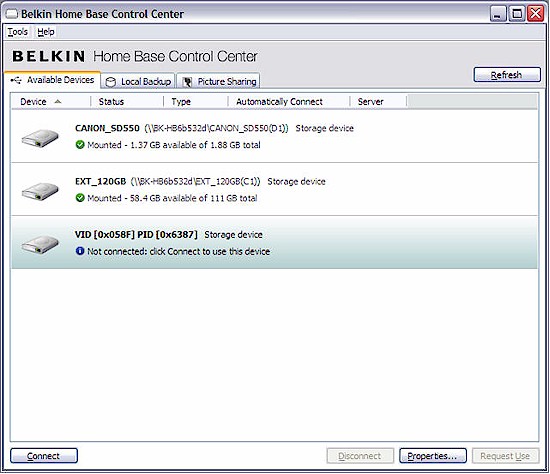Open the Help menu

click(46, 32)
